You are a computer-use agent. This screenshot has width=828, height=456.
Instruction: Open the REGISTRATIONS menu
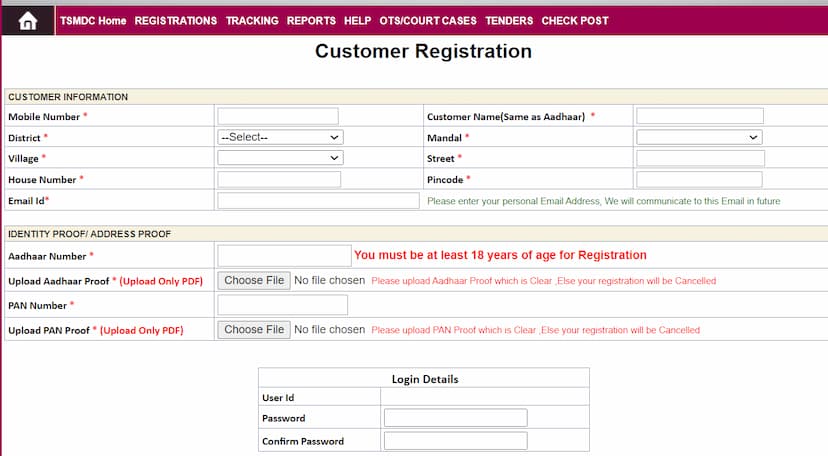click(x=175, y=21)
